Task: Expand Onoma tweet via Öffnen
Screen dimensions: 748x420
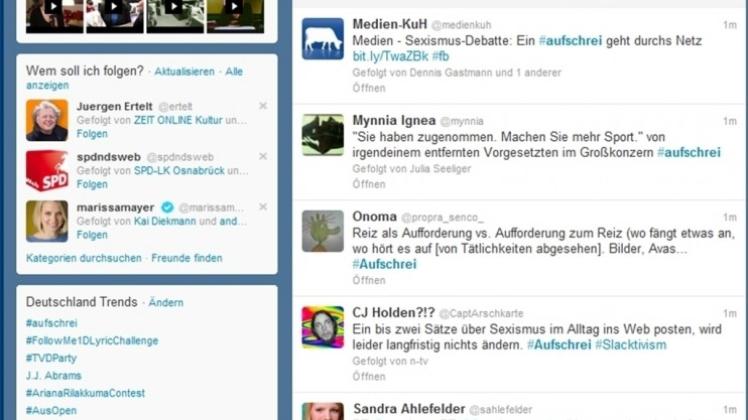Action: click(x=369, y=281)
